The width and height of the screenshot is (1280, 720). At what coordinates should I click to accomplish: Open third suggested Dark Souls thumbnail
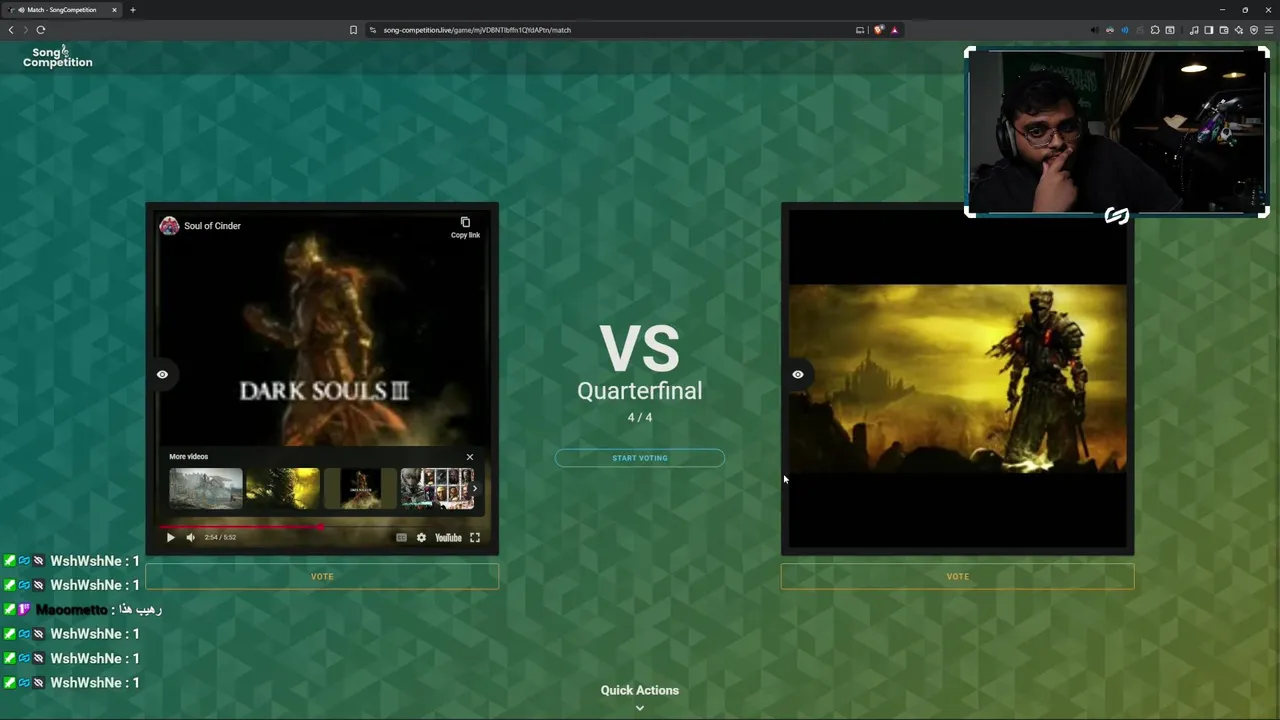(x=360, y=489)
